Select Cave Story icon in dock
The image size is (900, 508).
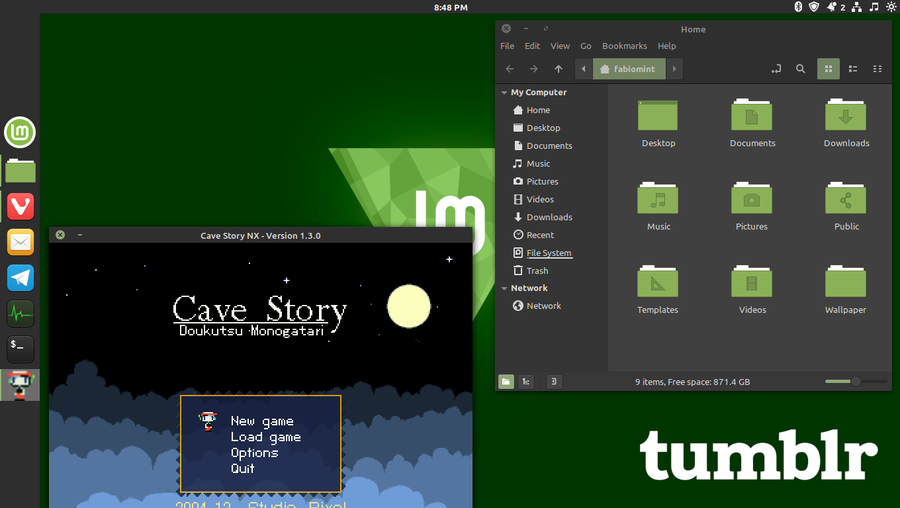(20, 385)
